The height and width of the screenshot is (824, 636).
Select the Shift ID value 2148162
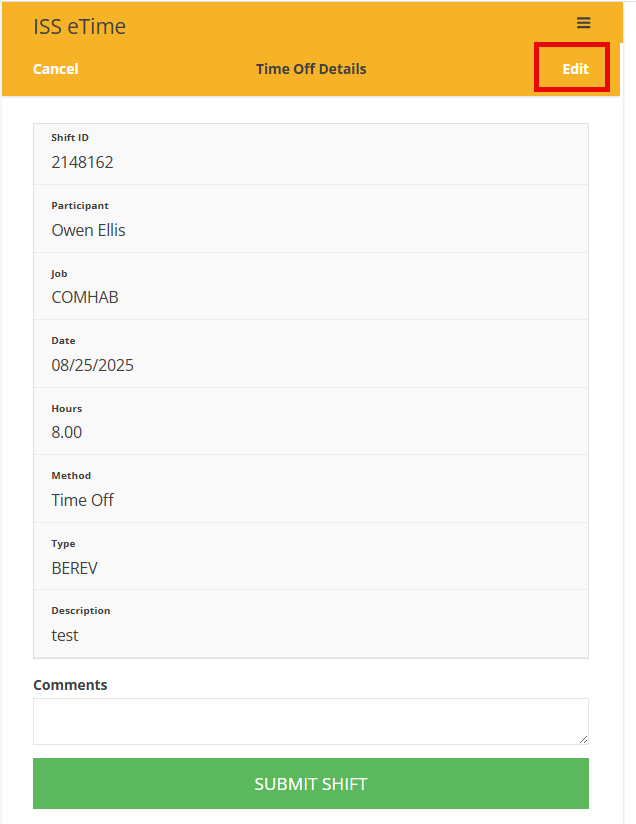click(x=82, y=162)
